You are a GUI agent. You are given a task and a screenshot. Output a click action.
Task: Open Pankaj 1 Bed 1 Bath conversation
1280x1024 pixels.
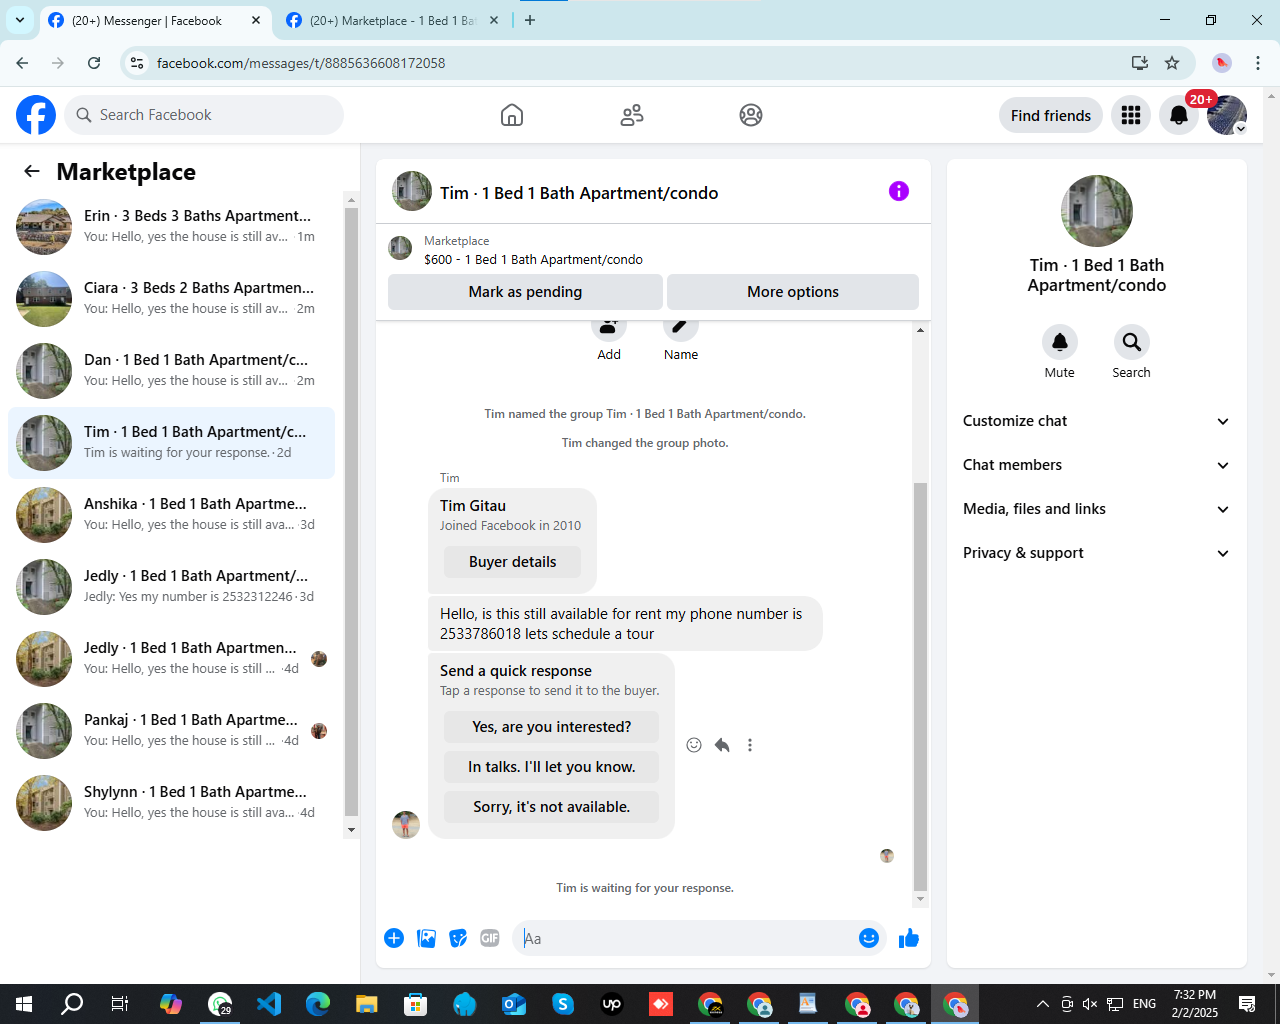coord(172,731)
